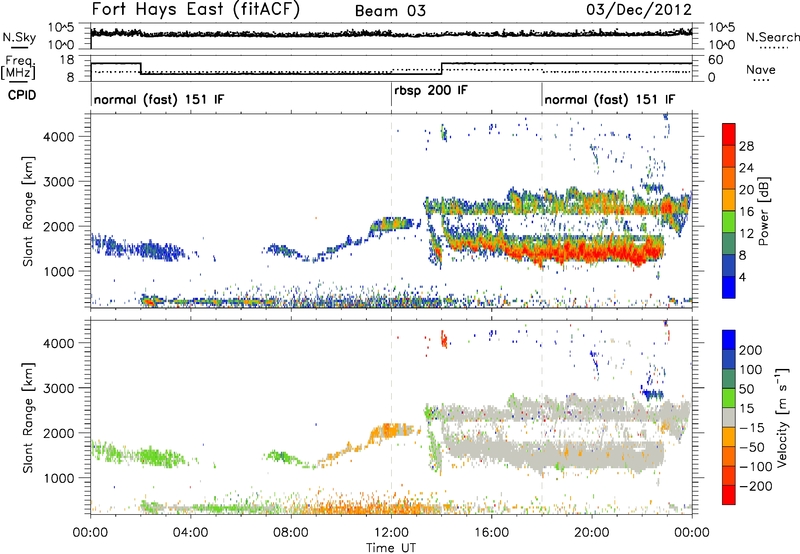Click the '20:00' time tick label
Screen dimensions: 800x554
click(x=592, y=533)
